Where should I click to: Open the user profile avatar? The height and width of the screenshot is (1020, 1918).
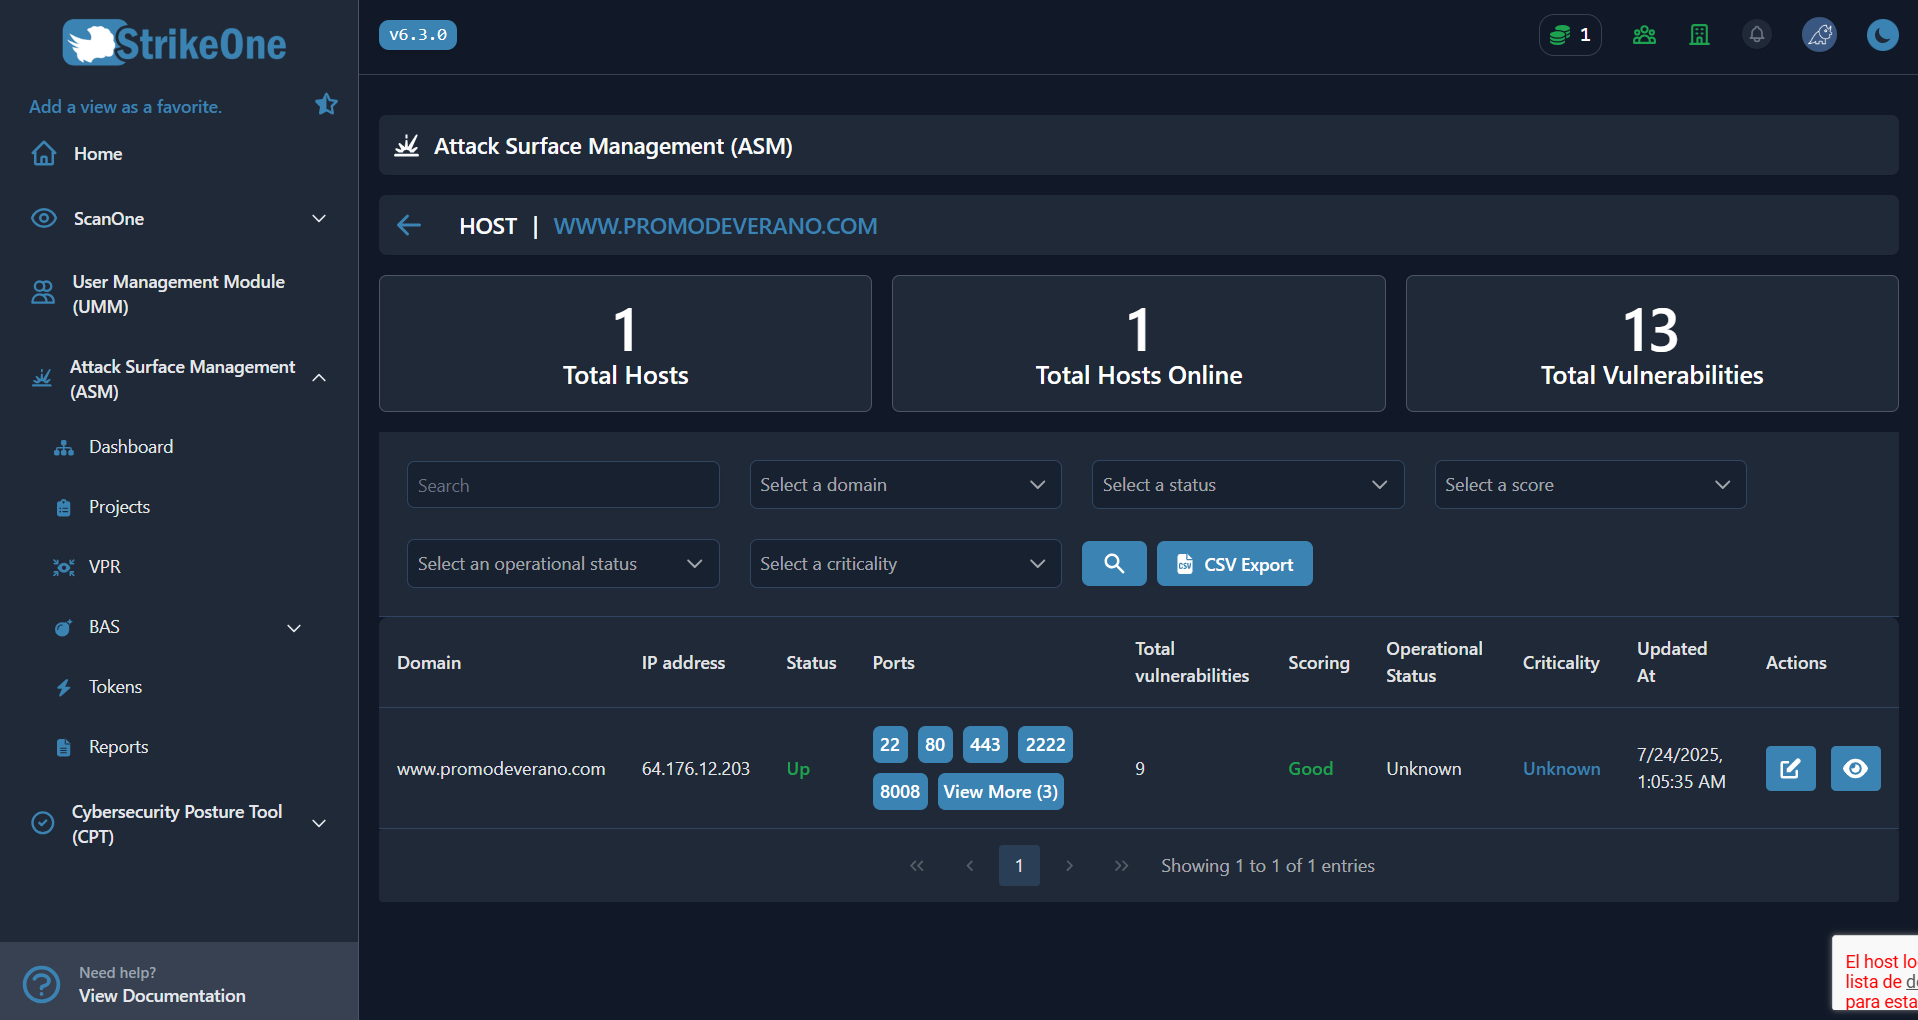click(x=1819, y=35)
